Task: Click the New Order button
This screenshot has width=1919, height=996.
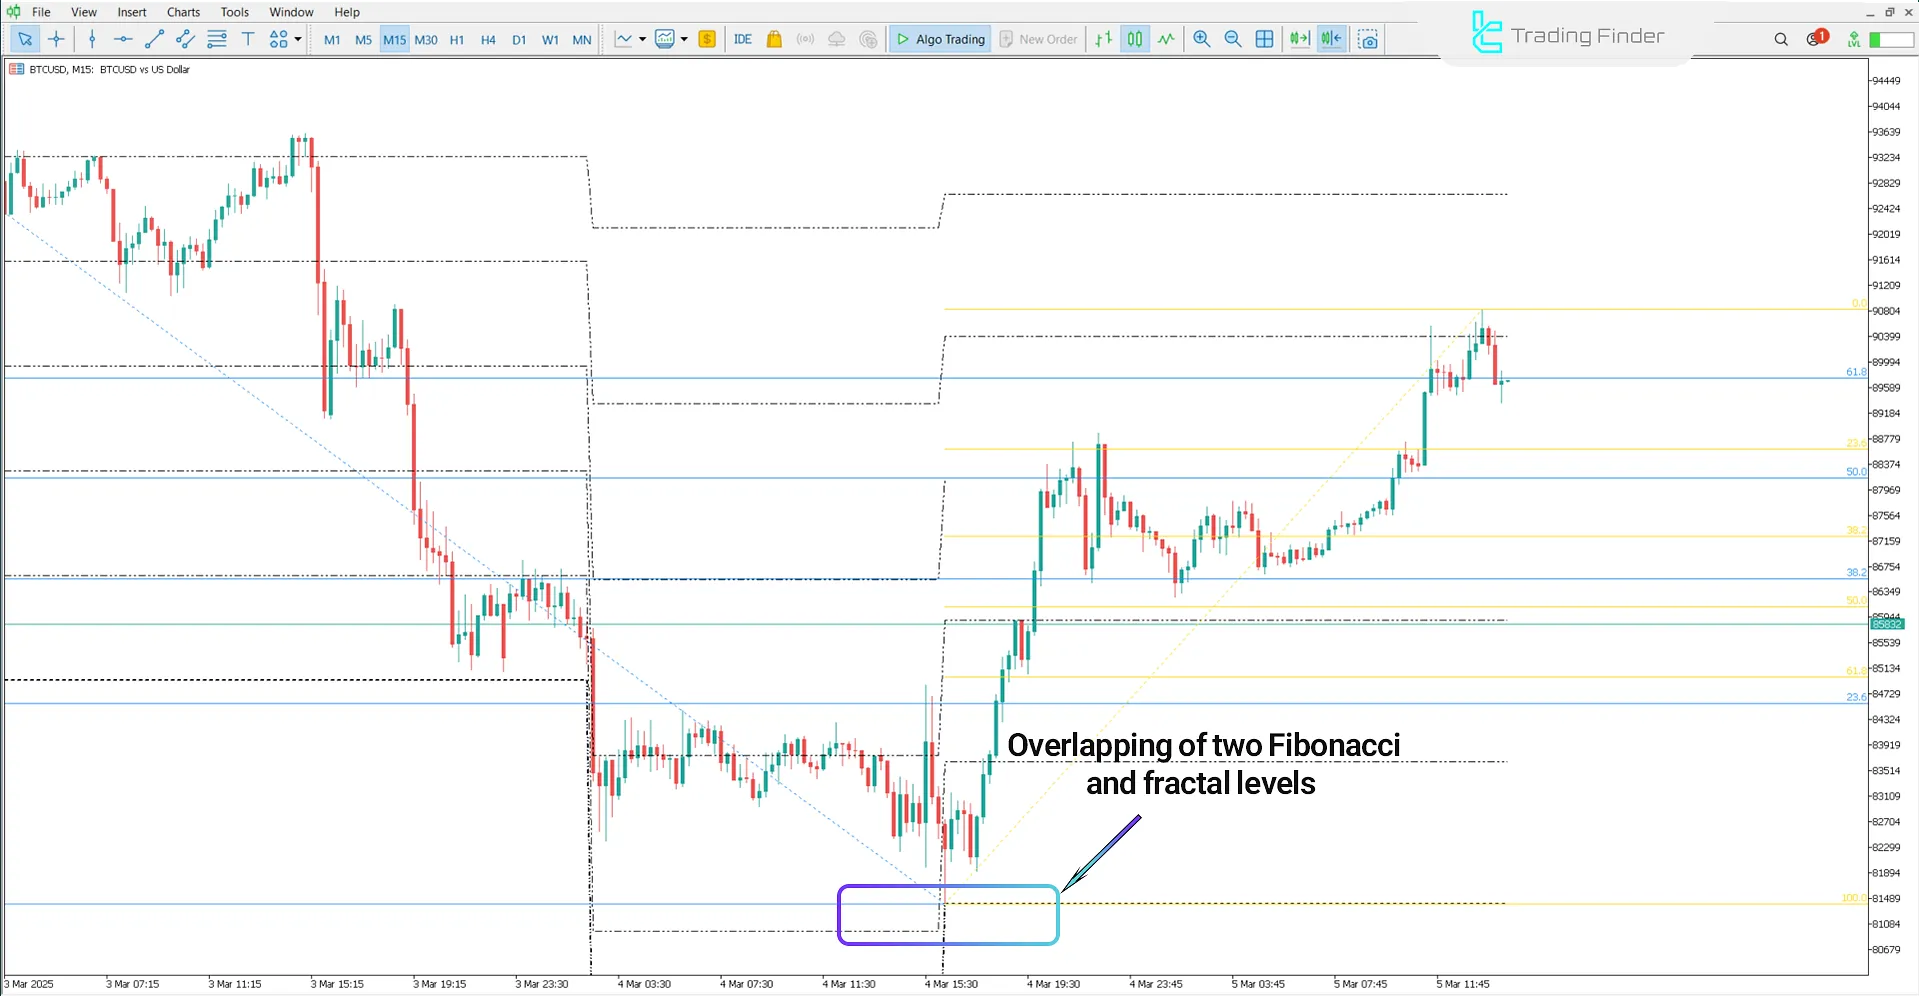Action: point(1038,39)
